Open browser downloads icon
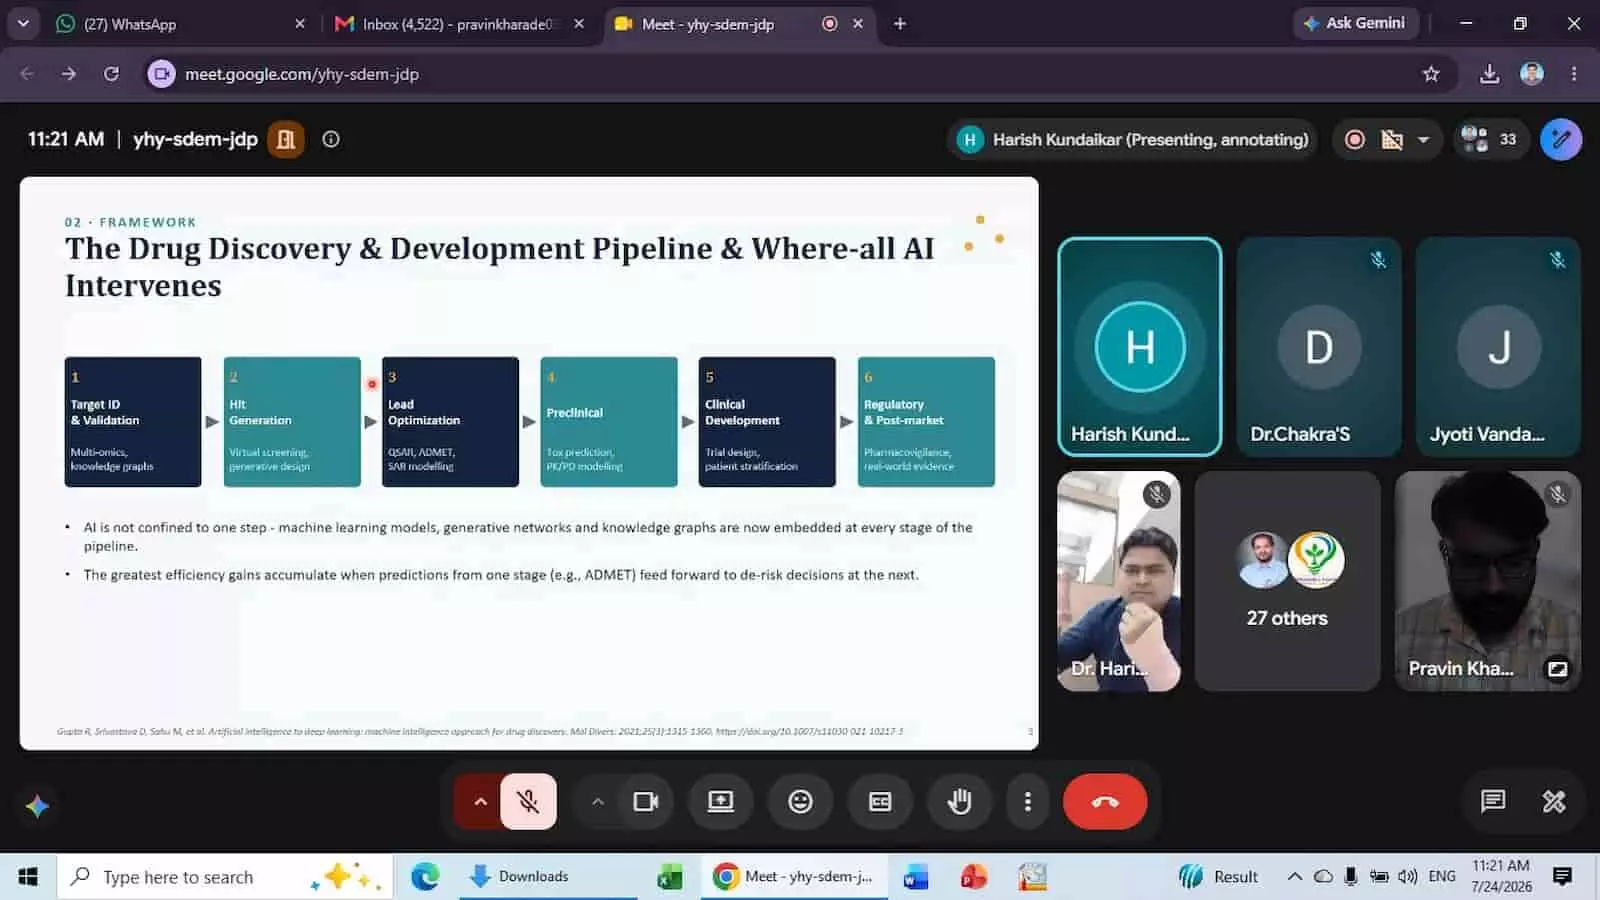Viewport: 1600px width, 900px height. 1490,74
